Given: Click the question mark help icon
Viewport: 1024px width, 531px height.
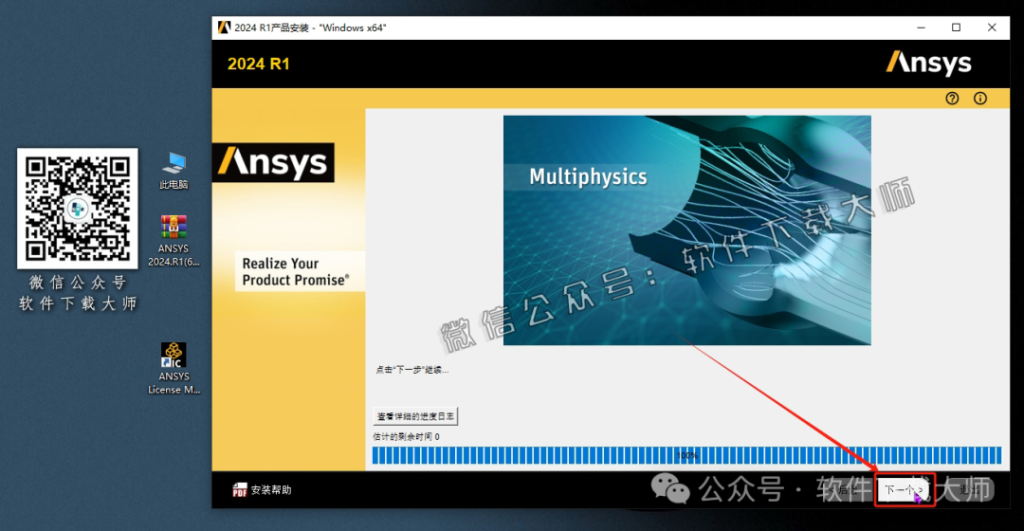Looking at the screenshot, I should tap(952, 99).
